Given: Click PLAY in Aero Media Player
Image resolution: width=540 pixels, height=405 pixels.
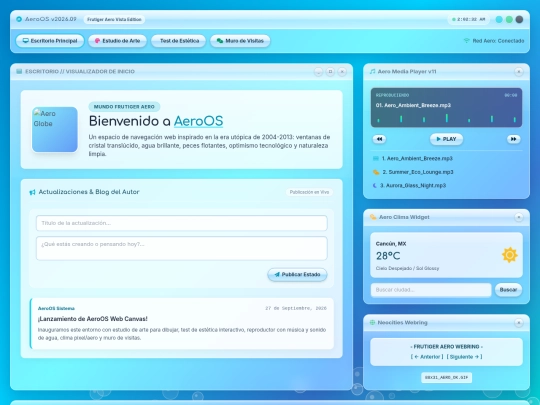Looking at the screenshot, I should point(446,139).
